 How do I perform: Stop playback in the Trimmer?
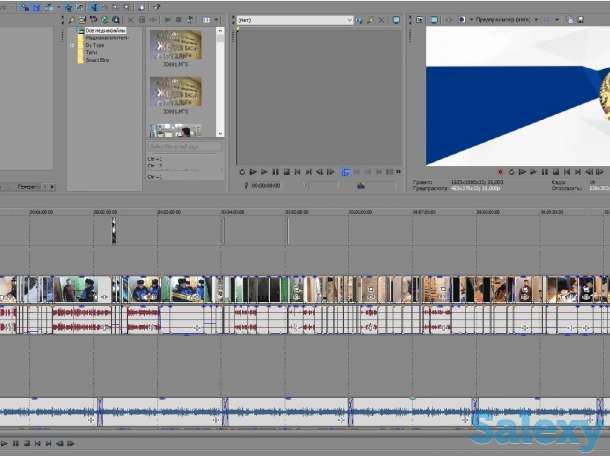287,172
